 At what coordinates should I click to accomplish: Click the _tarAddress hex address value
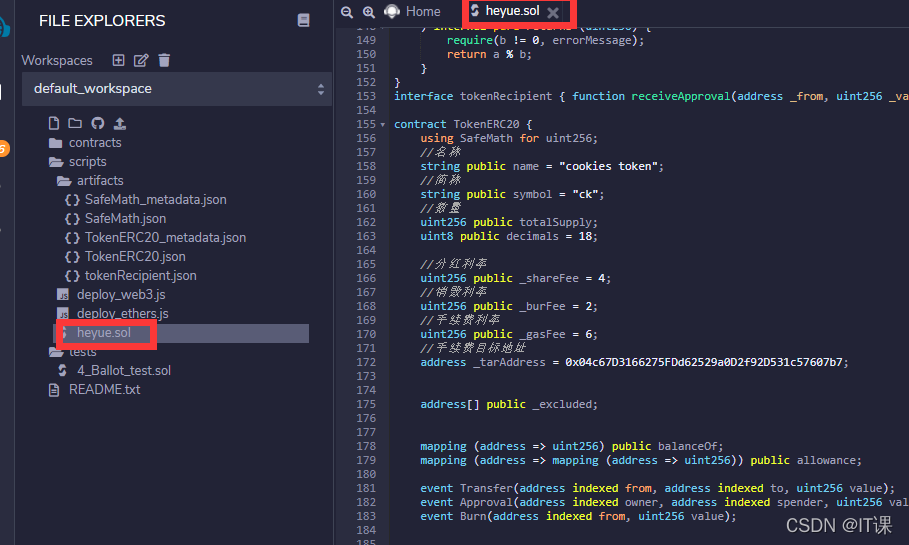pyautogui.click(x=704, y=362)
